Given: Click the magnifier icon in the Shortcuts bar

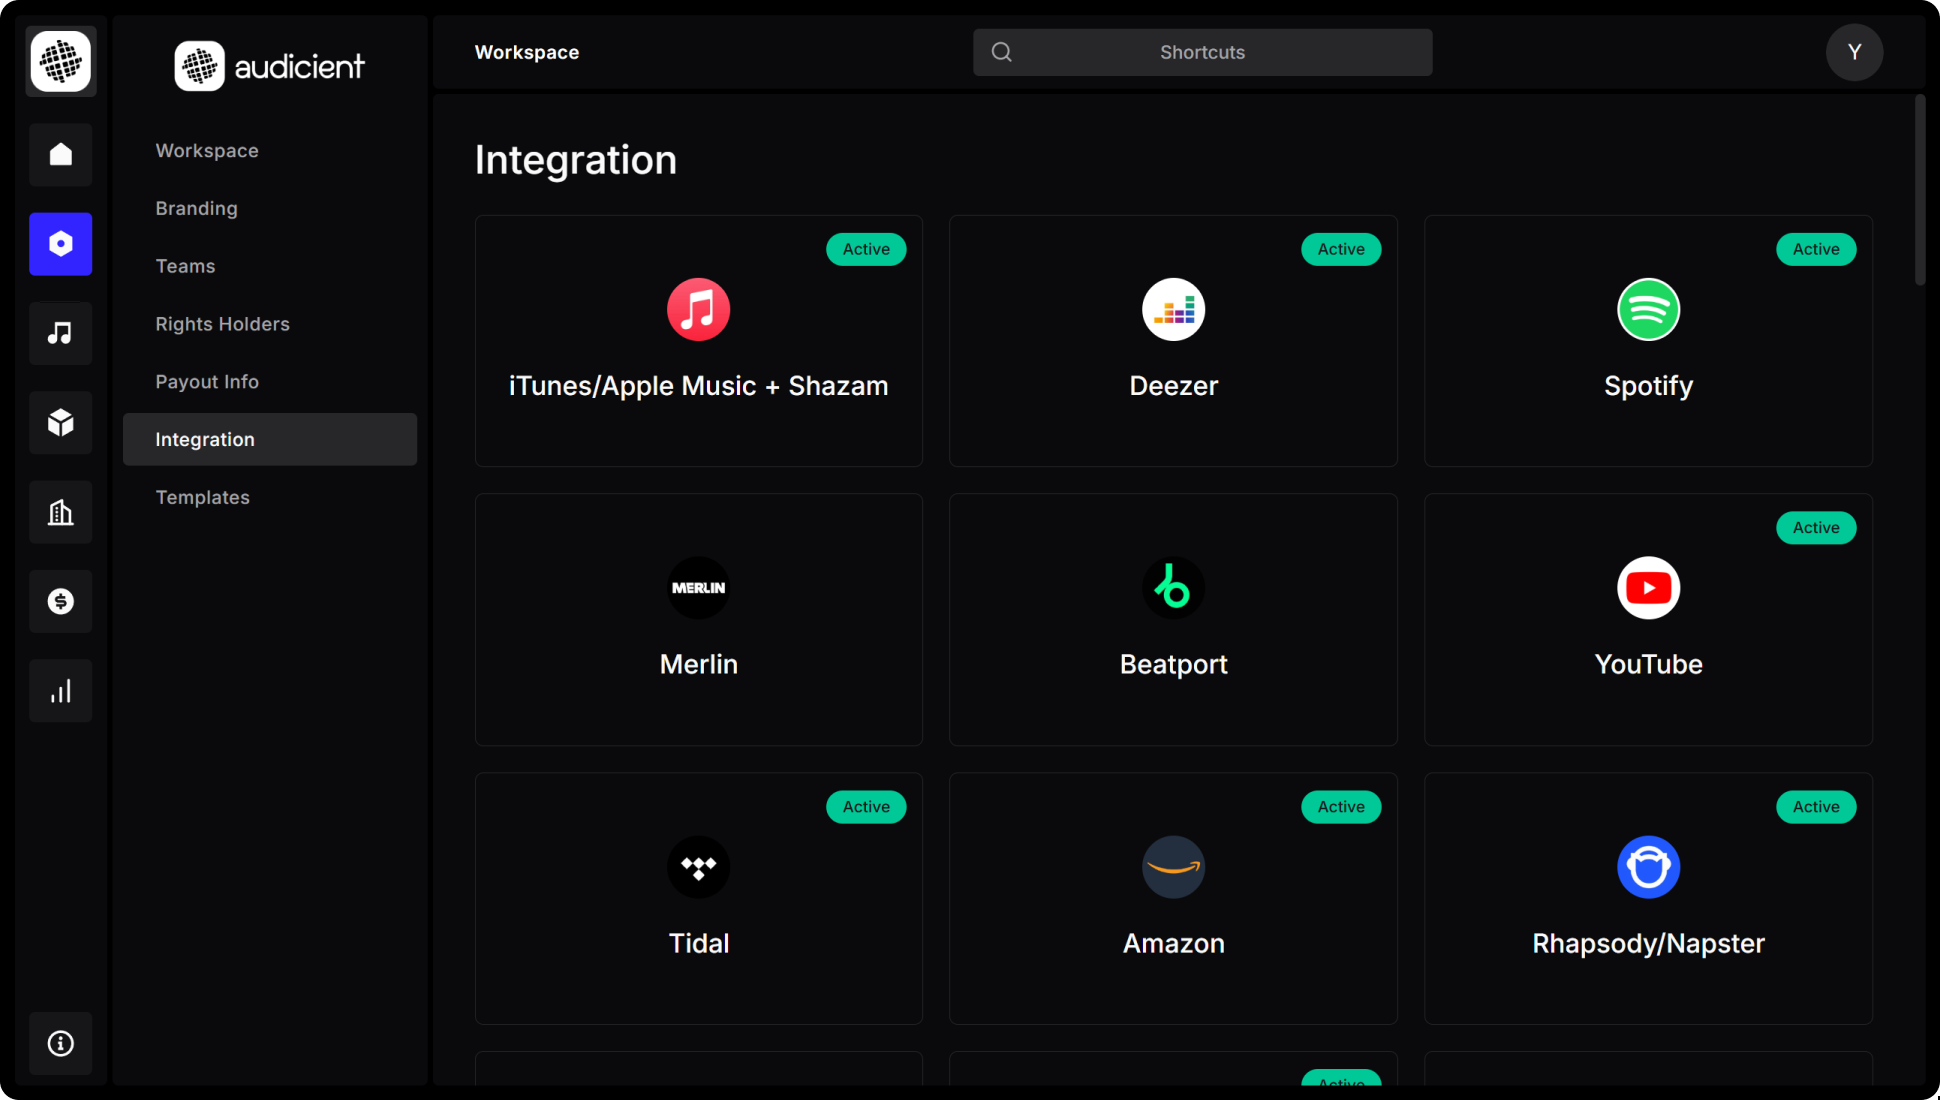Looking at the screenshot, I should coord(1001,51).
